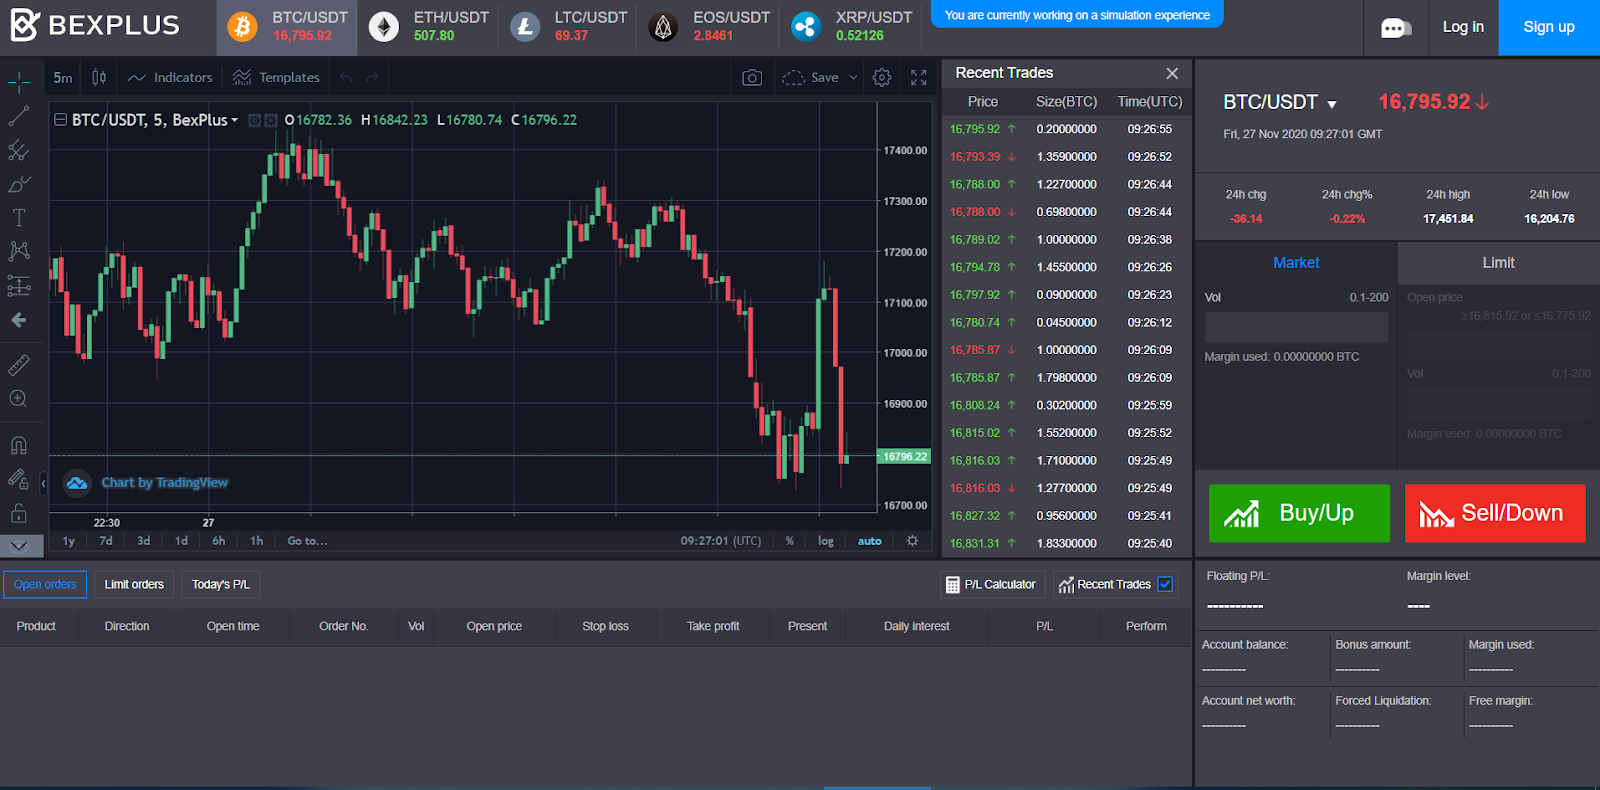Open the Open orders tab
Screen dimensions: 1600x790
[x=45, y=584]
